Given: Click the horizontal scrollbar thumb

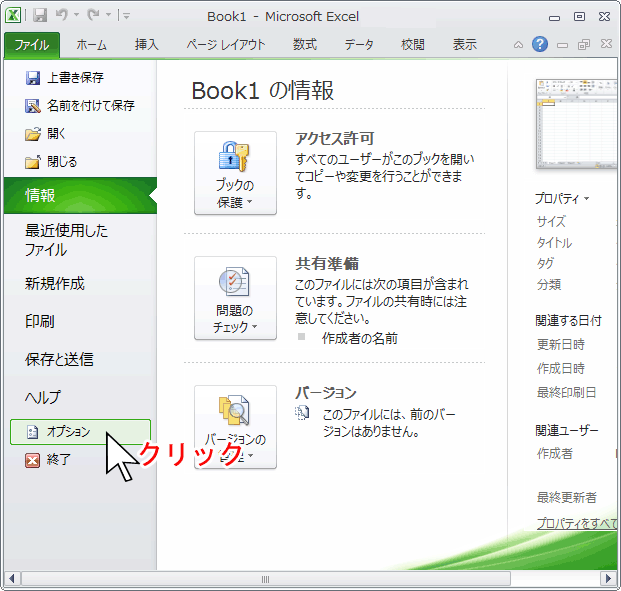Looking at the screenshot, I should 266,579.
